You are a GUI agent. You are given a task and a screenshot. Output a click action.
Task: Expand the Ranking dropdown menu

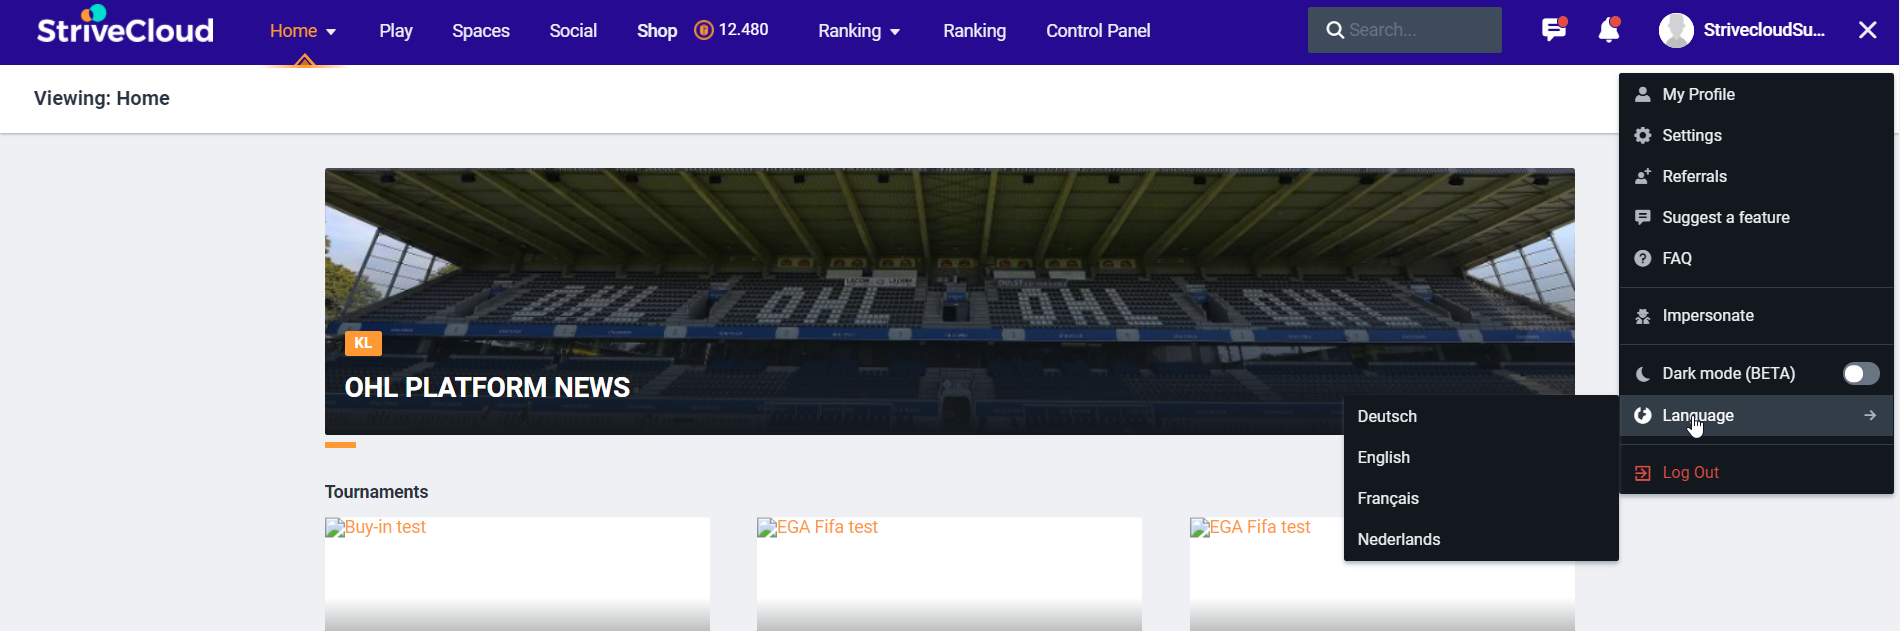(x=859, y=31)
